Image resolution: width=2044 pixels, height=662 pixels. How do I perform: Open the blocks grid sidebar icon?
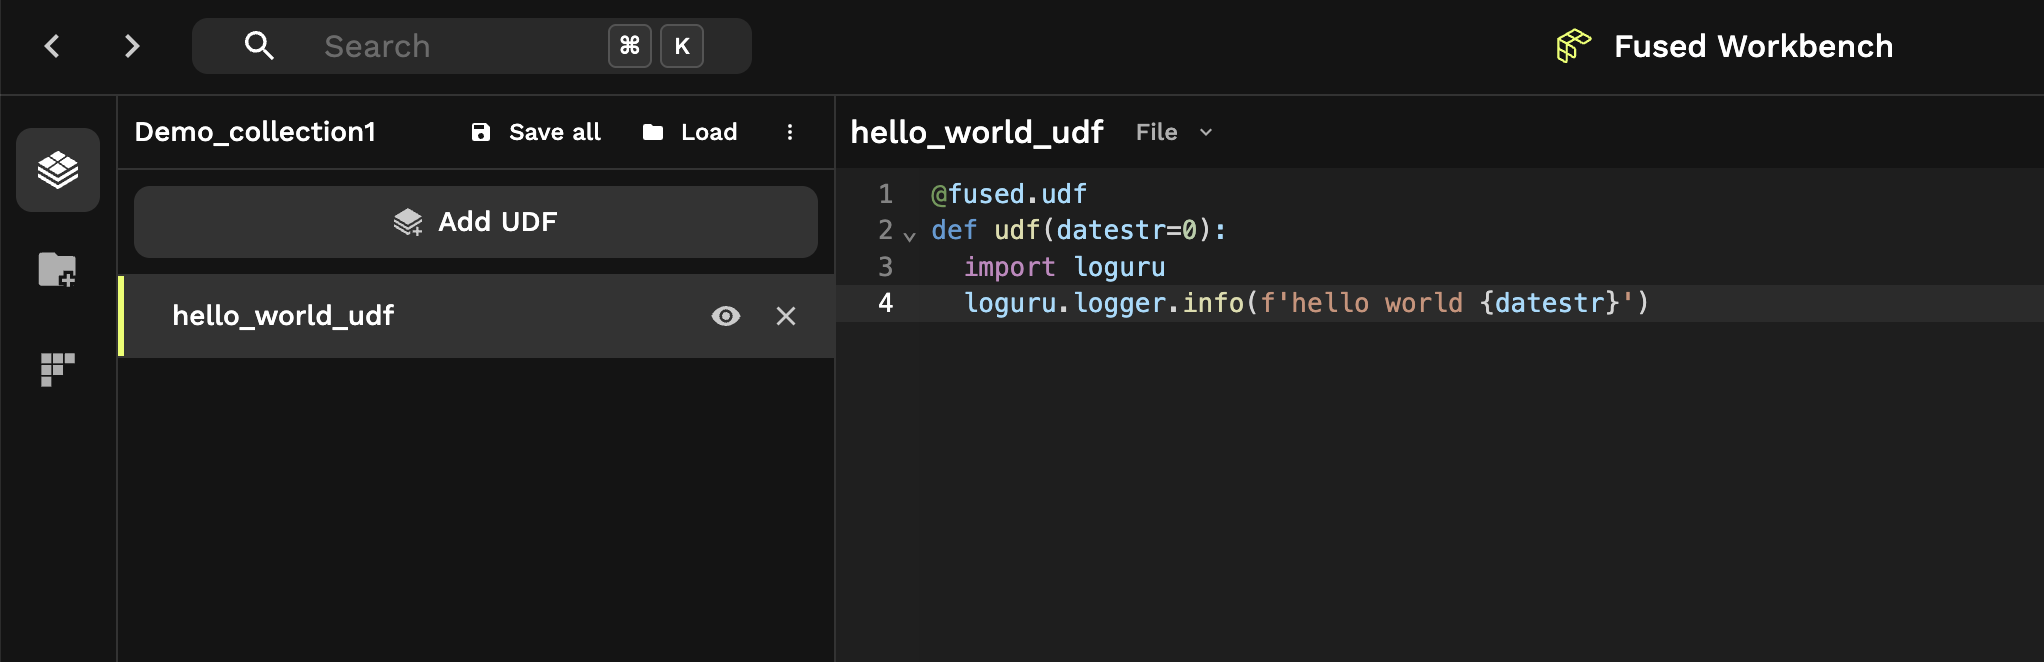pos(58,370)
